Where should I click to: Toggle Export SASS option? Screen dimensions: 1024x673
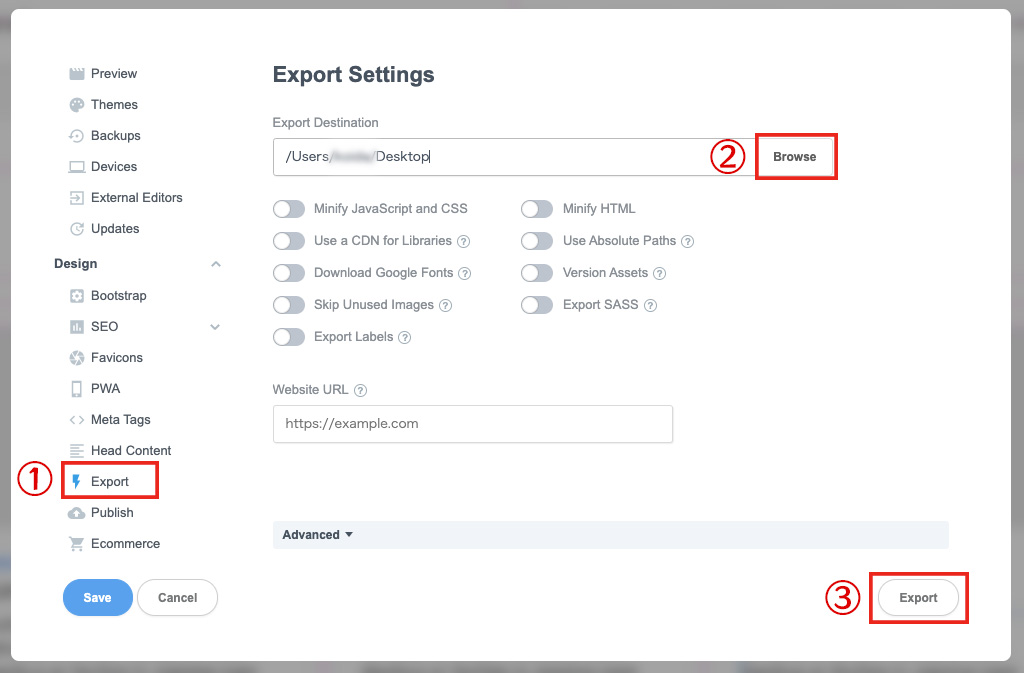click(537, 305)
